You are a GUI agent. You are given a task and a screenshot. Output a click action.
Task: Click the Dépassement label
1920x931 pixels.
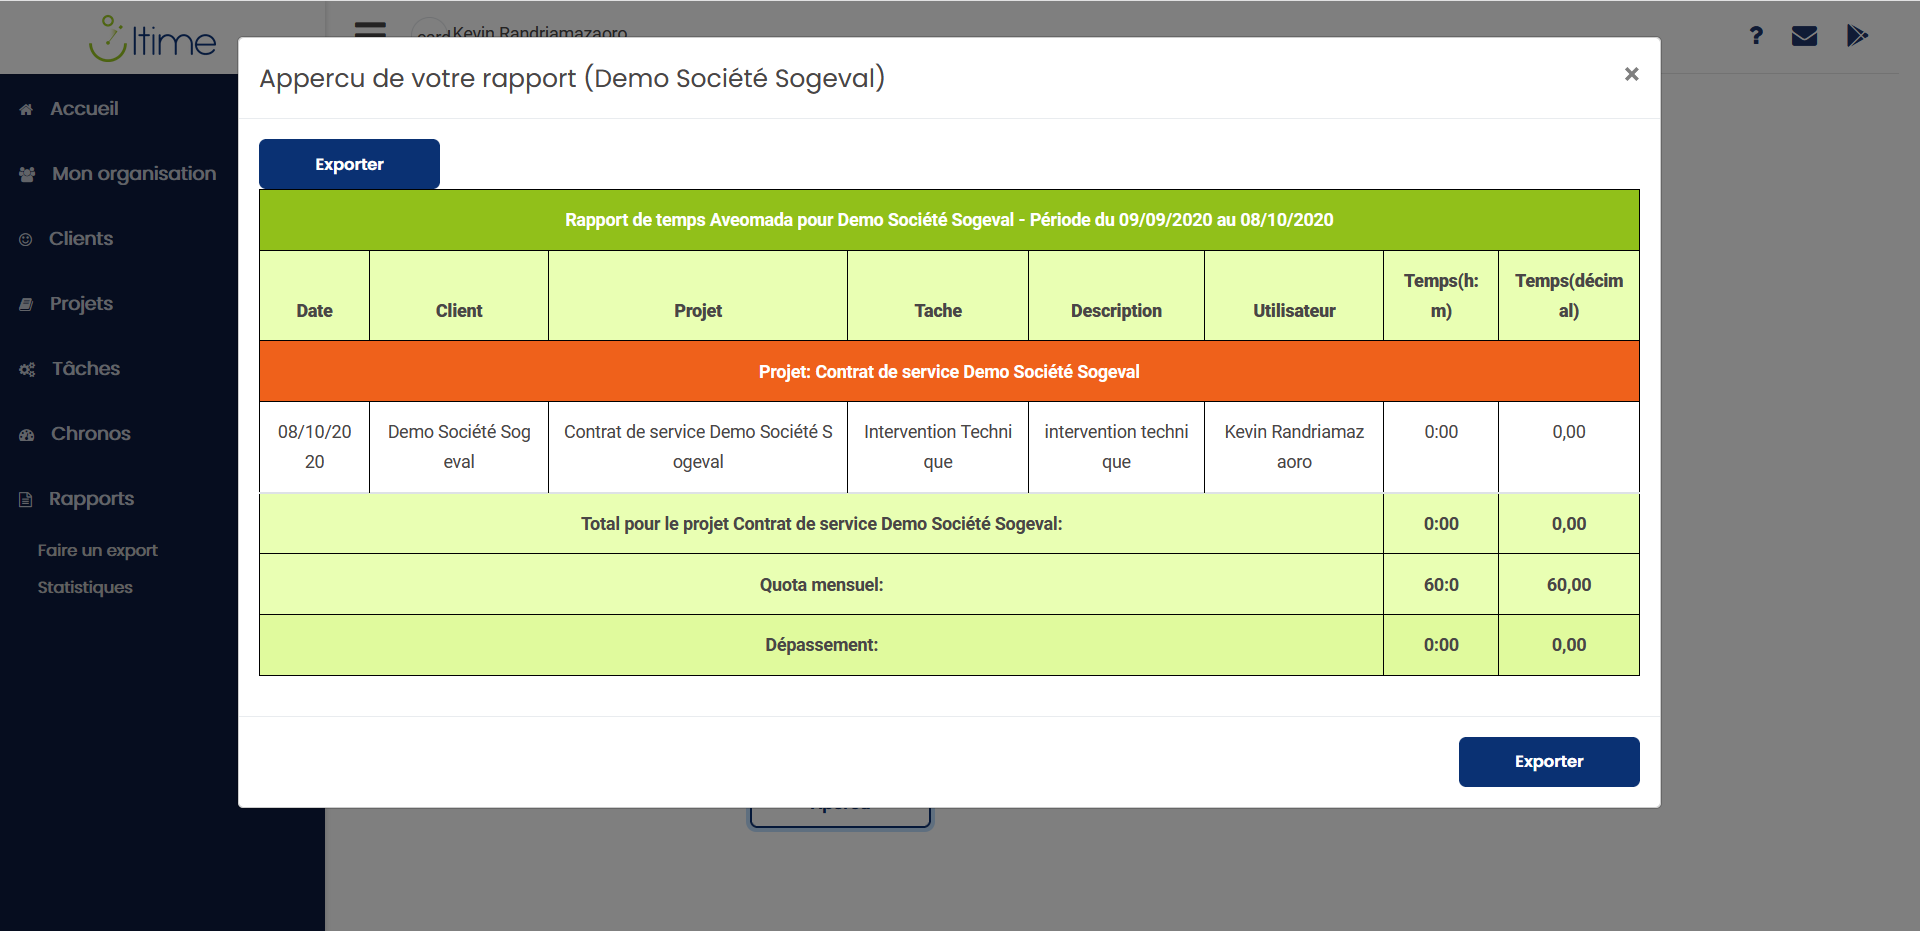coord(821,645)
